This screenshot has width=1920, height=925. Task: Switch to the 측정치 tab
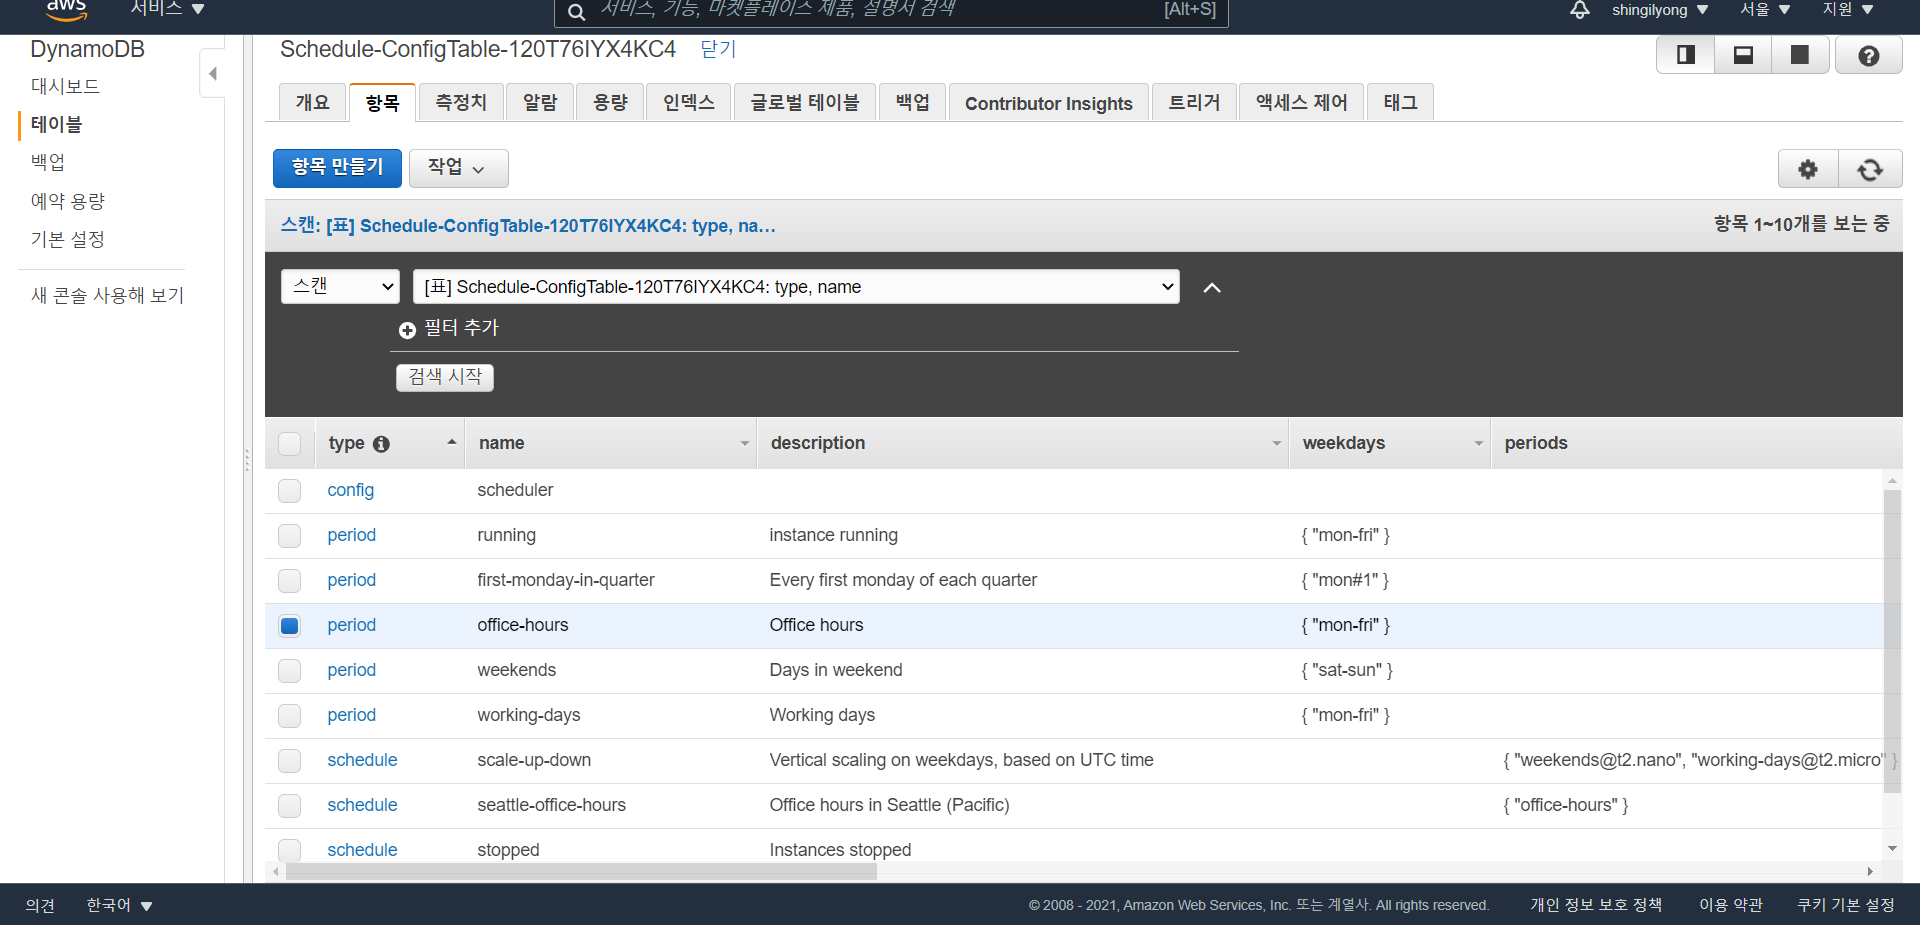461,102
